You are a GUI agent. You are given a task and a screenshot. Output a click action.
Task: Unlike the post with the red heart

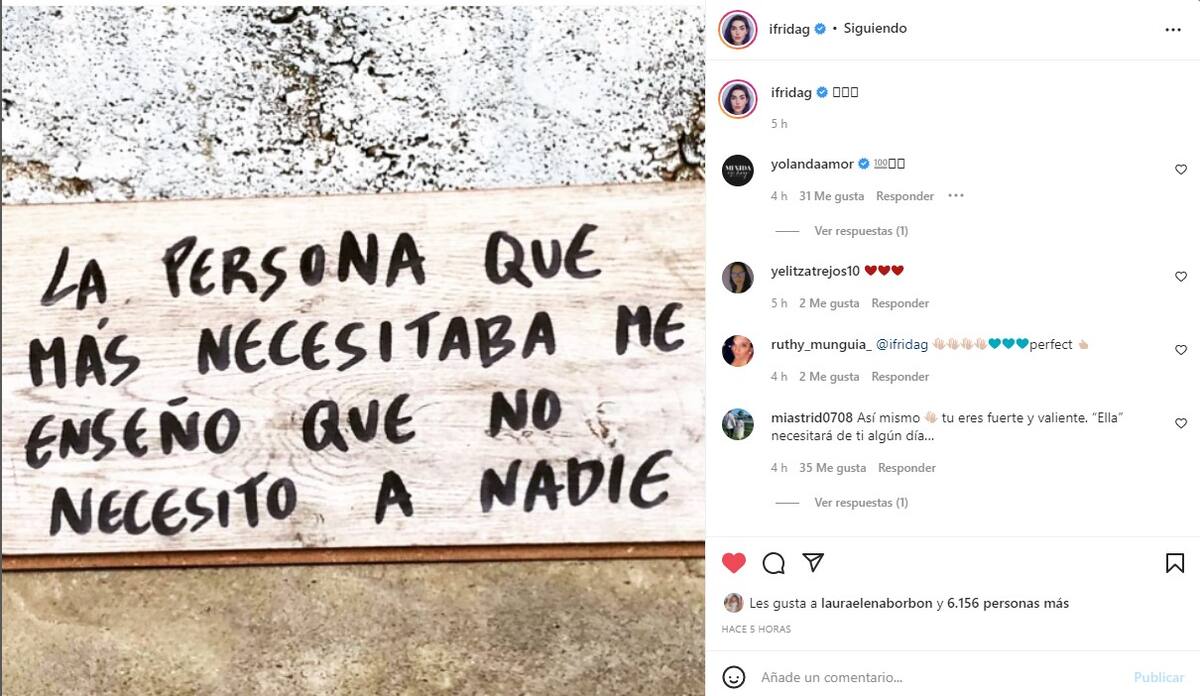734,563
